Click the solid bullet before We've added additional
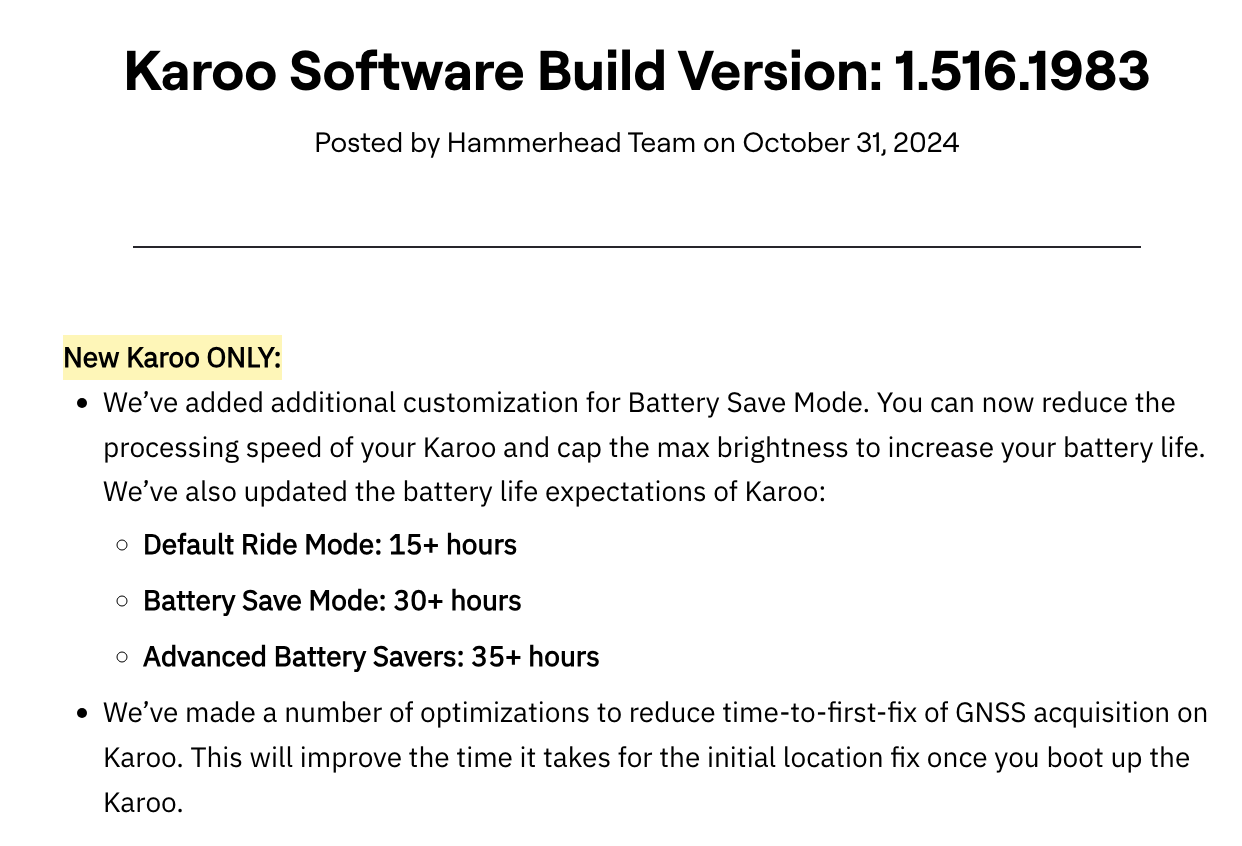This screenshot has height=846, width=1242. tap(84, 404)
